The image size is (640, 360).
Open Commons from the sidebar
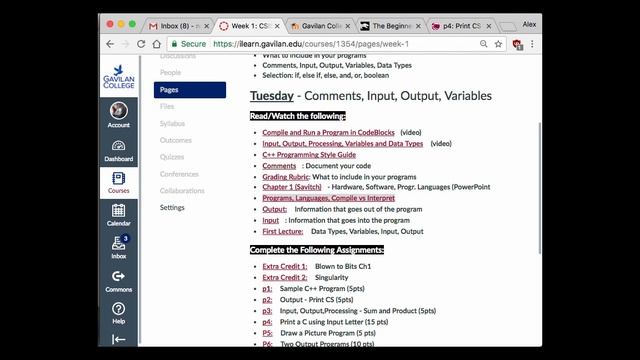coord(118,281)
